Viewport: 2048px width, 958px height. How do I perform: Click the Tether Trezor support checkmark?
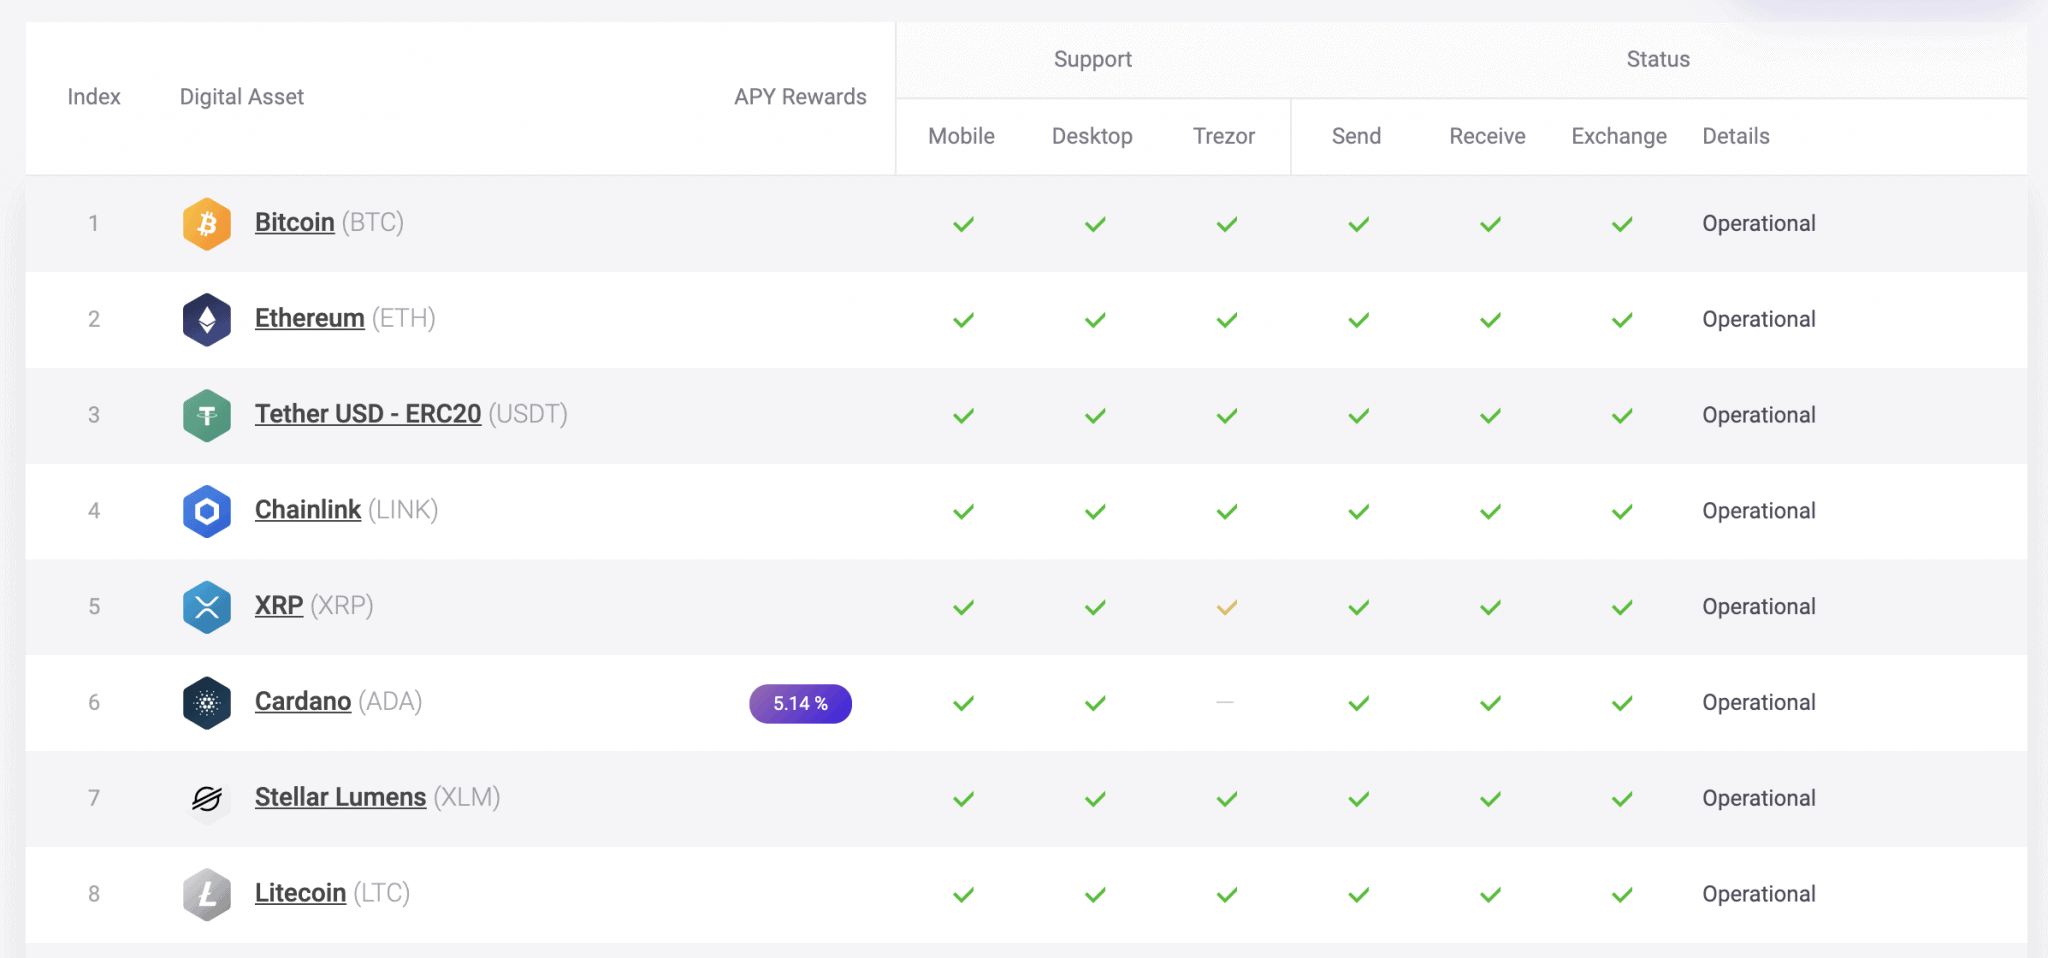tap(1227, 415)
